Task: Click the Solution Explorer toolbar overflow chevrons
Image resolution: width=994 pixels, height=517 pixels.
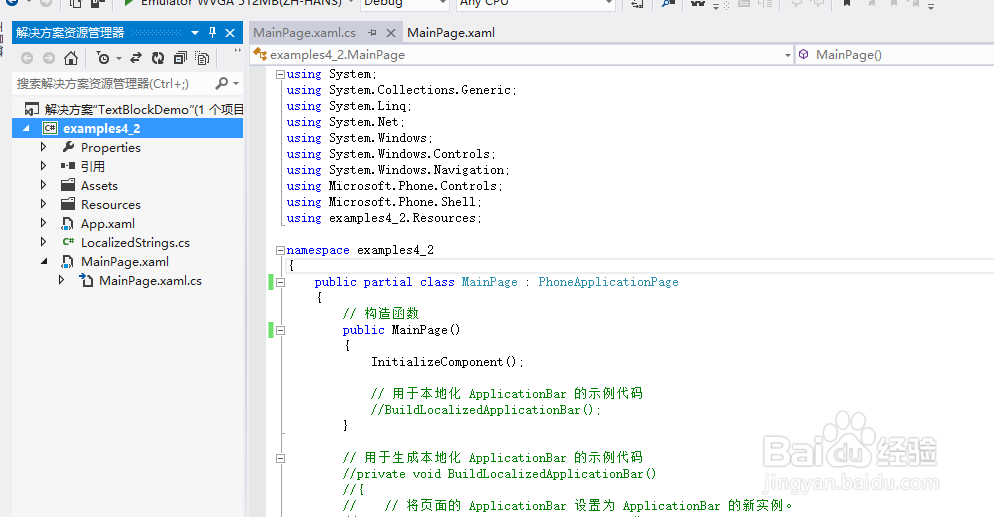Action: pyautogui.click(x=238, y=51)
